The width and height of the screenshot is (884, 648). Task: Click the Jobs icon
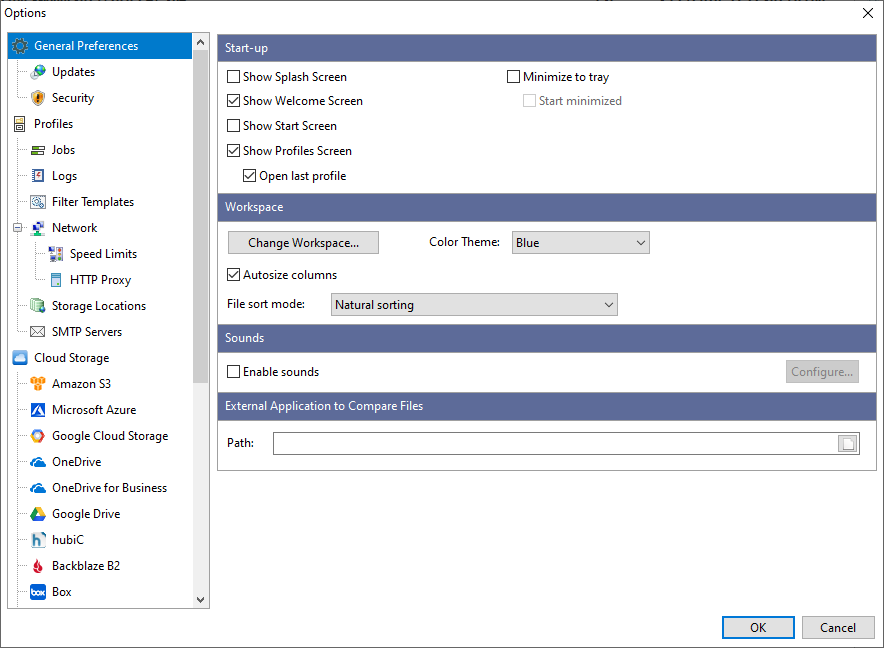[x=38, y=150]
